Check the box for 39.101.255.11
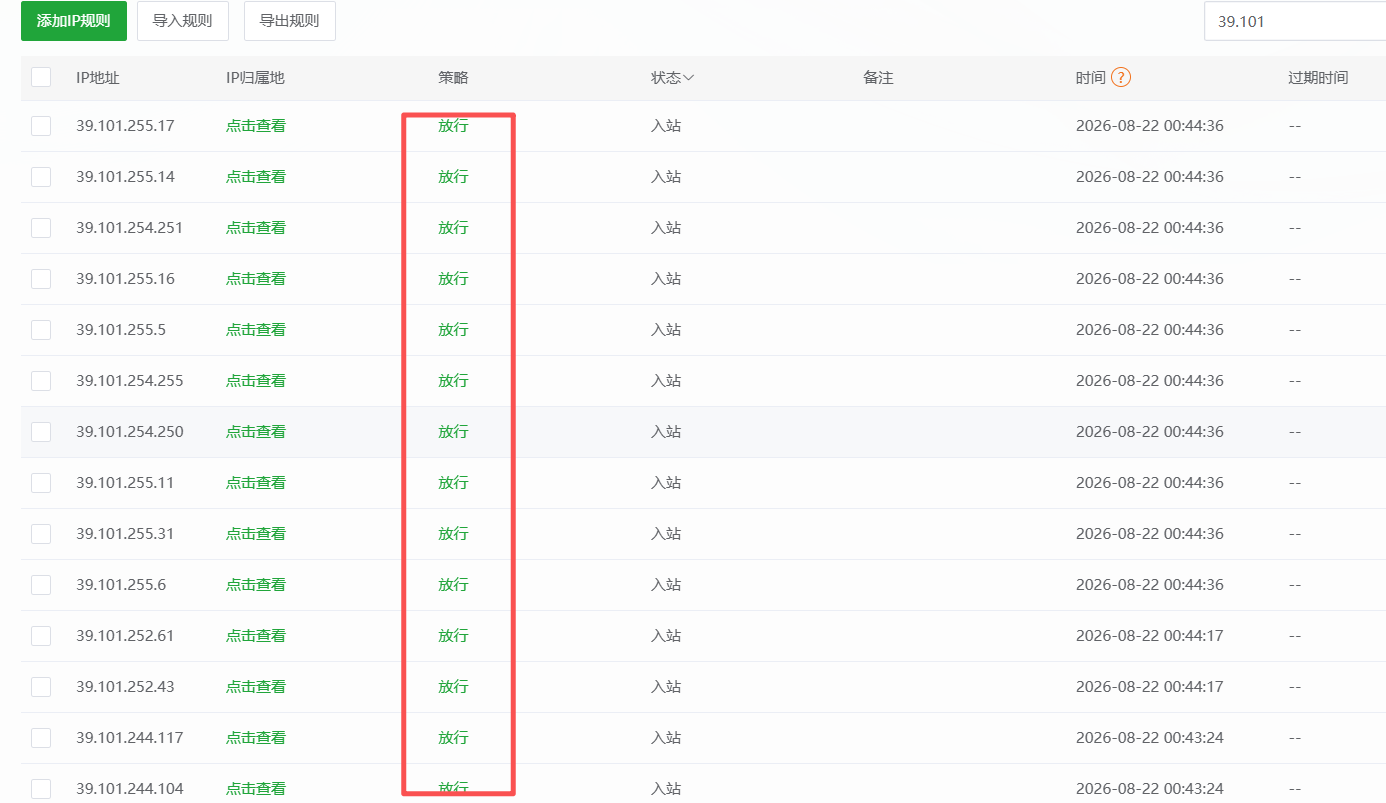 [x=41, y=483]
